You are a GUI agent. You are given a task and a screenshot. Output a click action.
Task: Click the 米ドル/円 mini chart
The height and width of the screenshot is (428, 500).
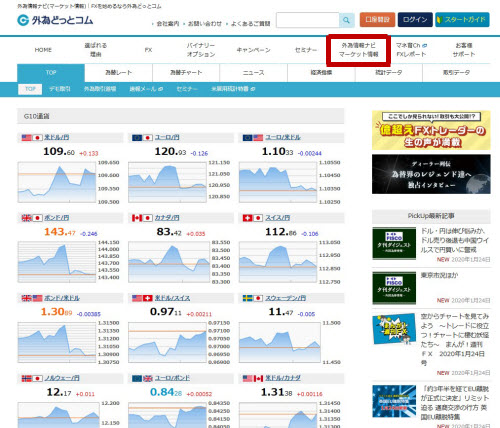click(x=57, y=182)
